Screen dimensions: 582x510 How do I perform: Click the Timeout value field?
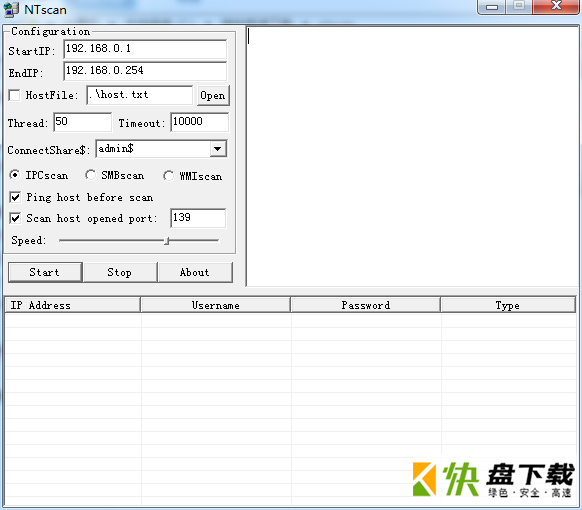click(200, 122)
